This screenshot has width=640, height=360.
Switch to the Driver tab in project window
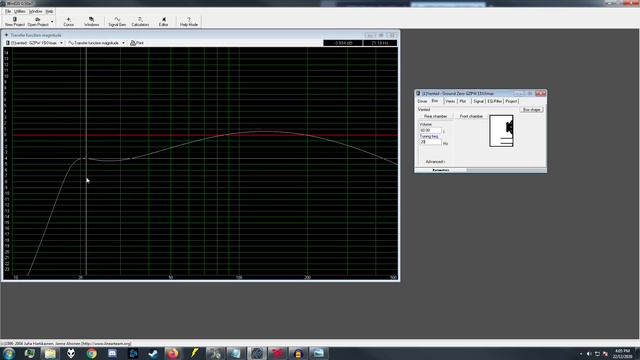422,101
